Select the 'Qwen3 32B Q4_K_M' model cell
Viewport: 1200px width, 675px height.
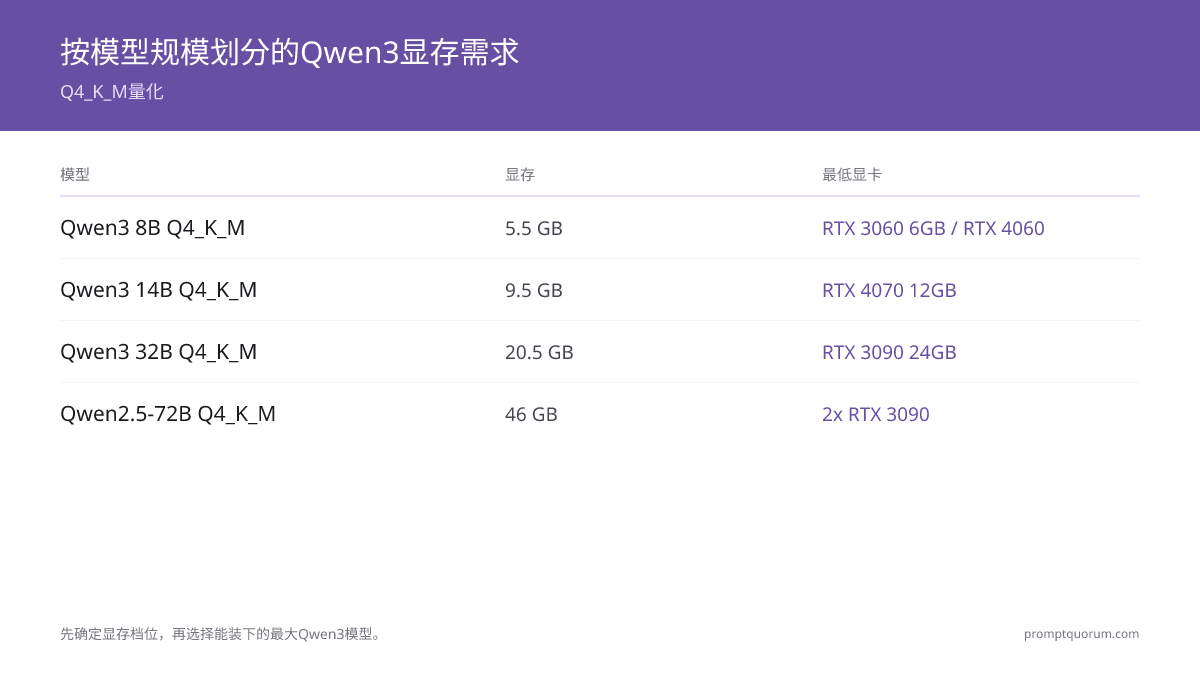(x=159, y=352)
